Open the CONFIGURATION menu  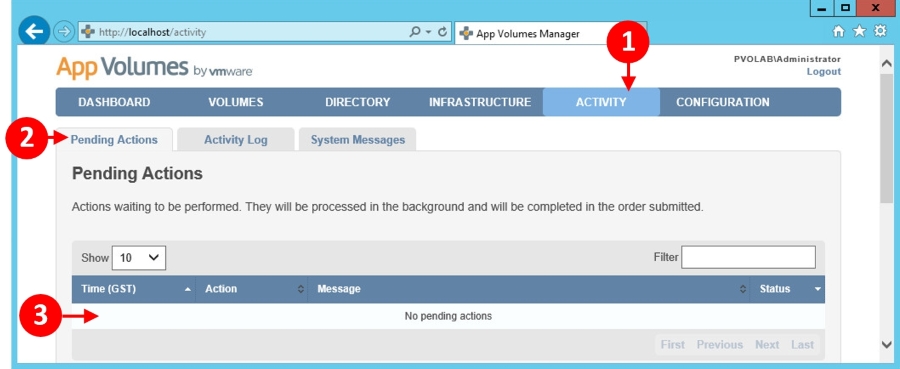click(x=723, y=102)
